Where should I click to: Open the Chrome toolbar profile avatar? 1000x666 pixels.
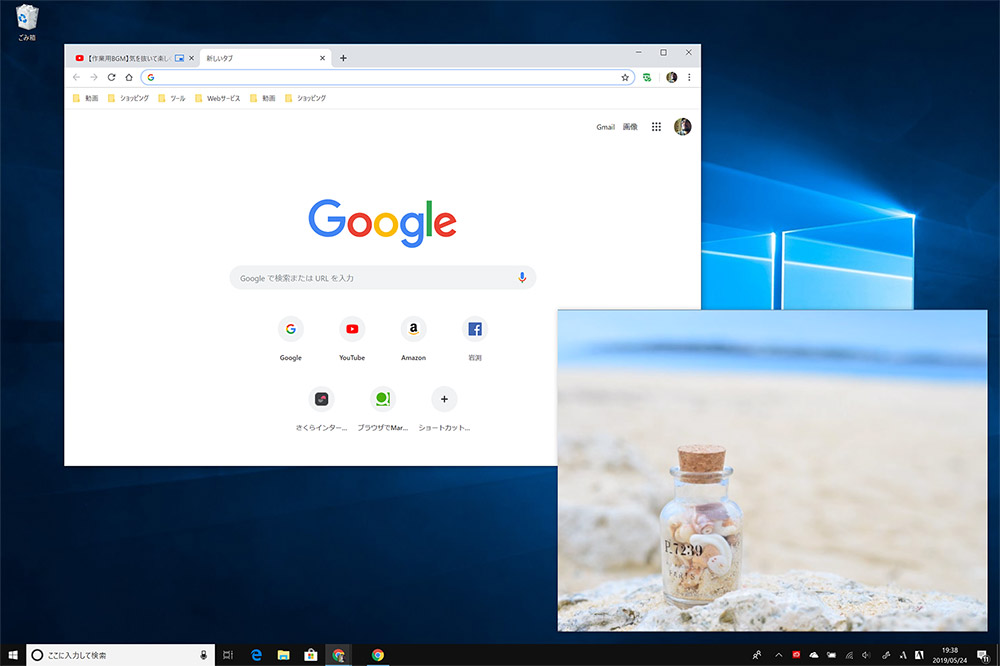pos(672,77)
